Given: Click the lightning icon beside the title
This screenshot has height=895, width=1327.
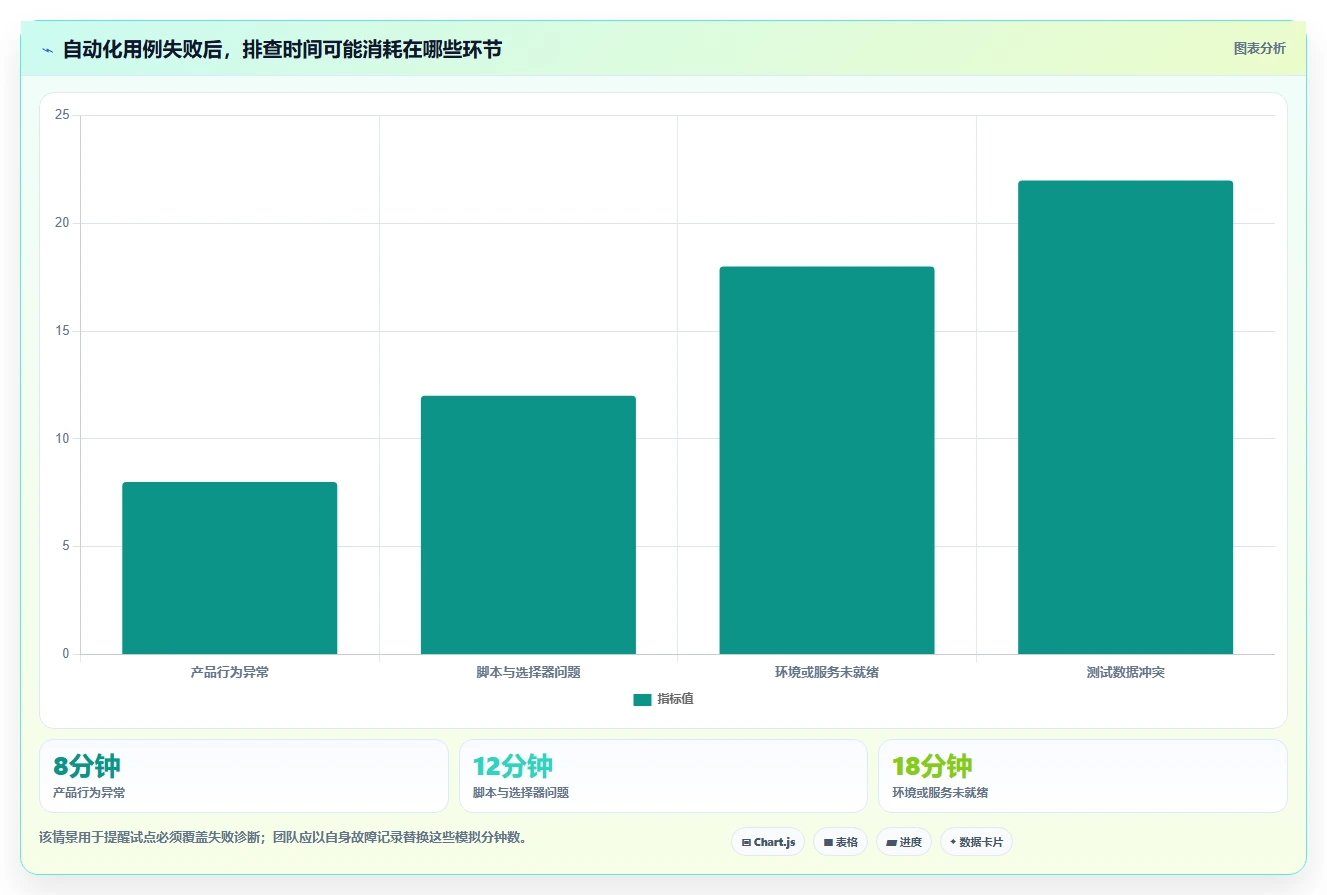Looking at the screenshot, I should [48, 50].
